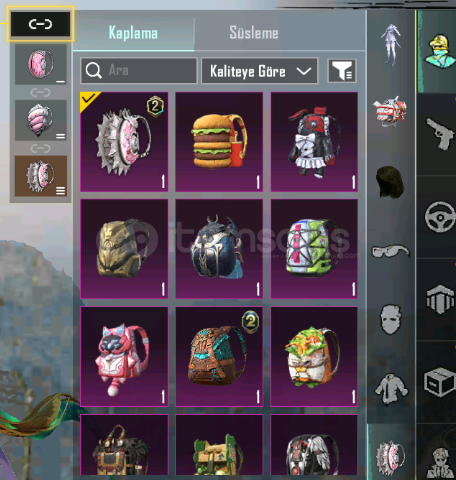Toggle link between second and third backpack levels
Screen dimensions: 456x480
click(40, 148)
